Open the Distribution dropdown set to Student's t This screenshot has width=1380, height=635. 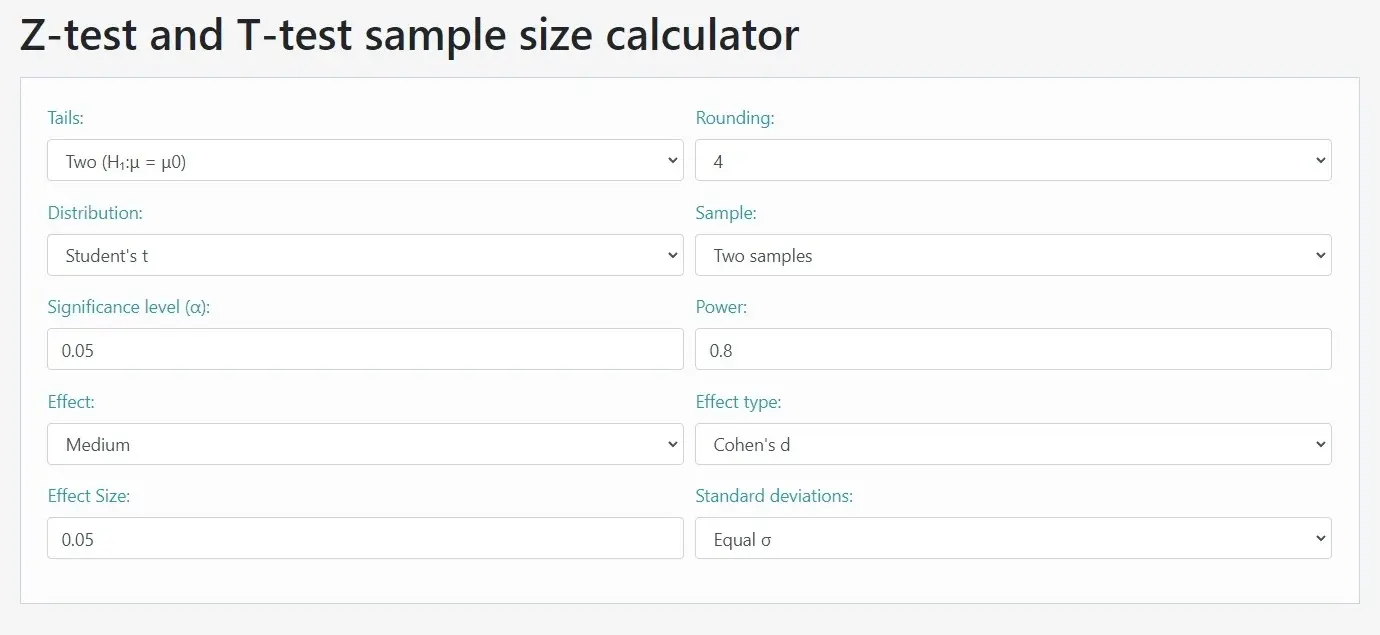tap(365, 255)
